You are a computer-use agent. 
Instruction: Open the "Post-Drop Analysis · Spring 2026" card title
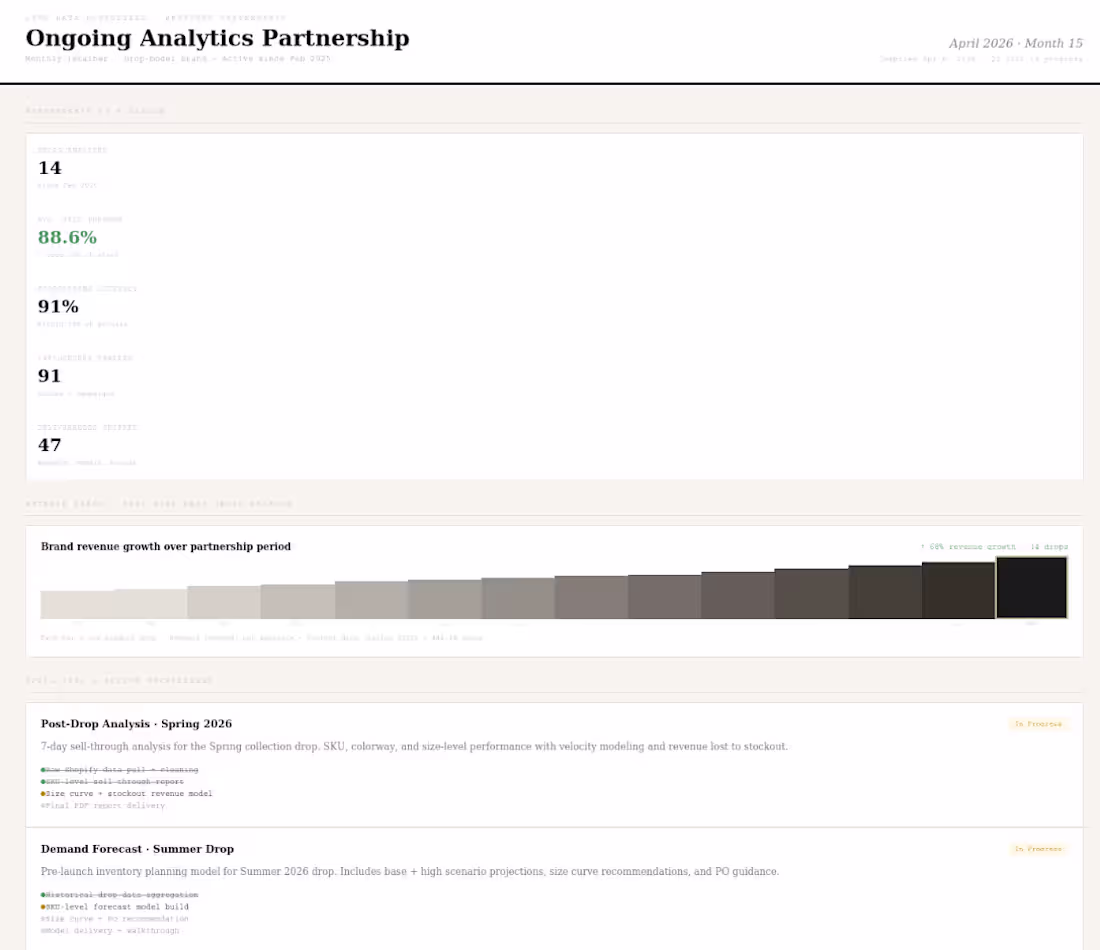click(x=135, y=723)
